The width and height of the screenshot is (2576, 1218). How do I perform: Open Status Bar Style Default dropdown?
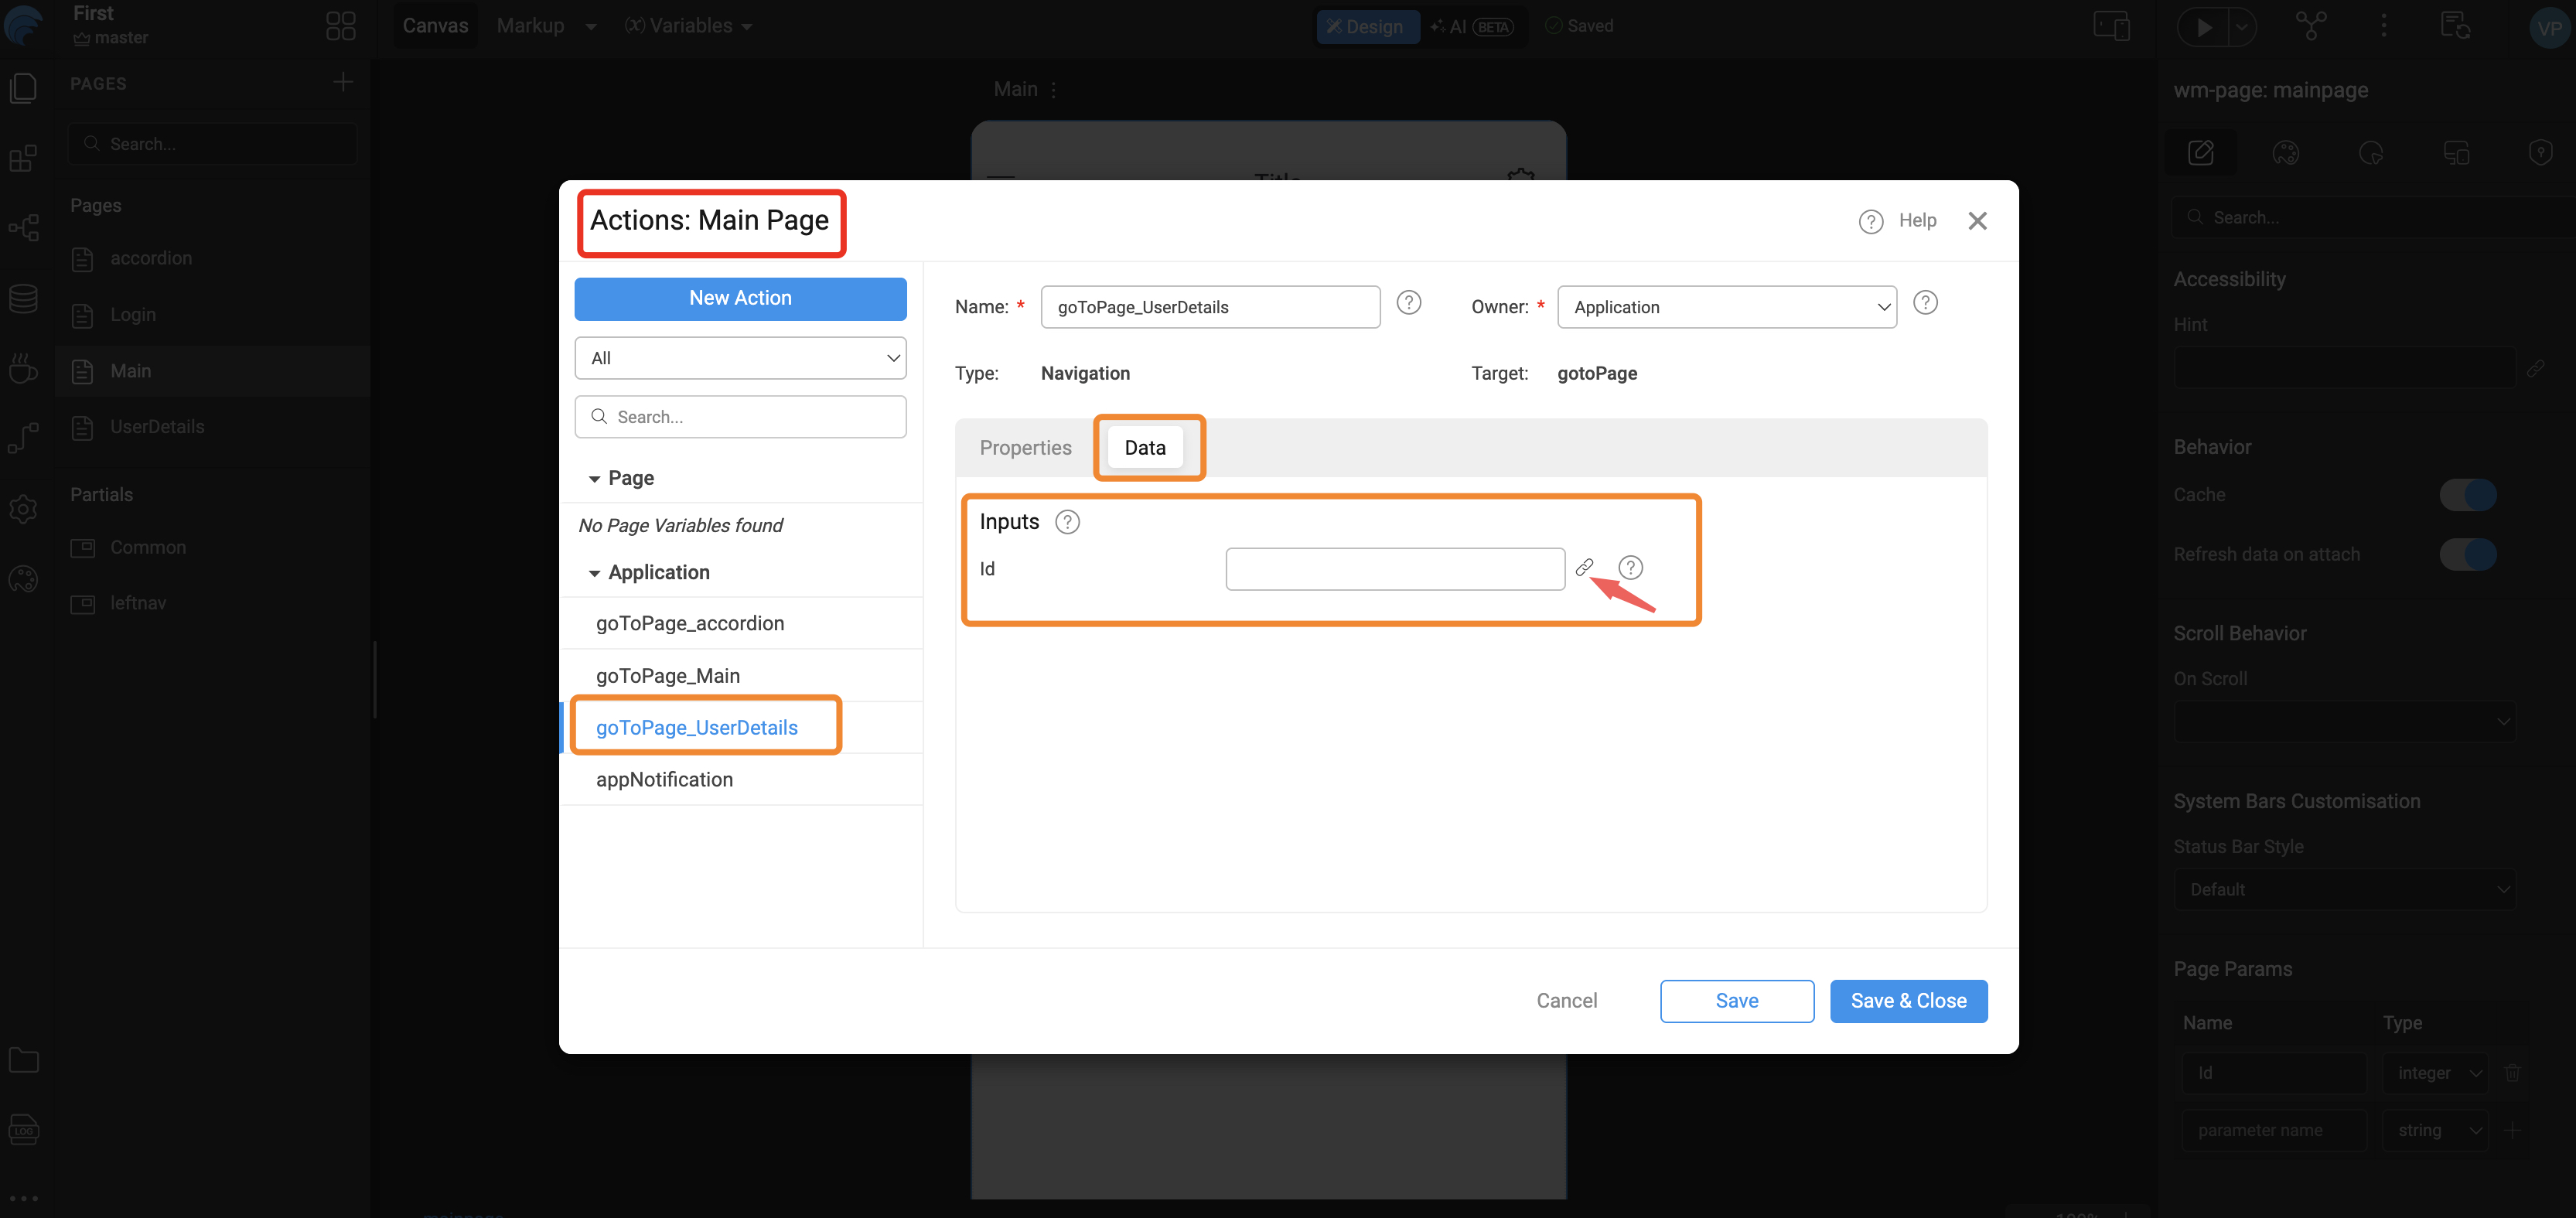coord(2344,889)
